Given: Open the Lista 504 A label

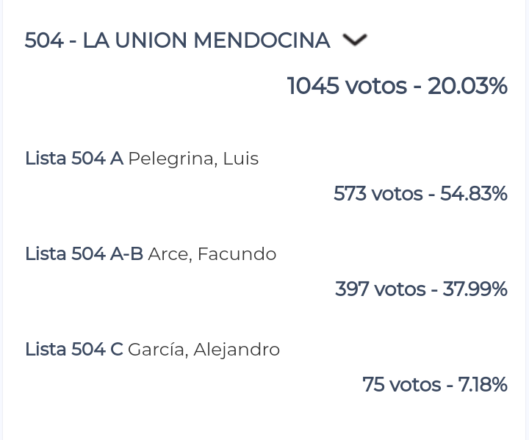Looking at the screenshot, I should tap(74, 158).
